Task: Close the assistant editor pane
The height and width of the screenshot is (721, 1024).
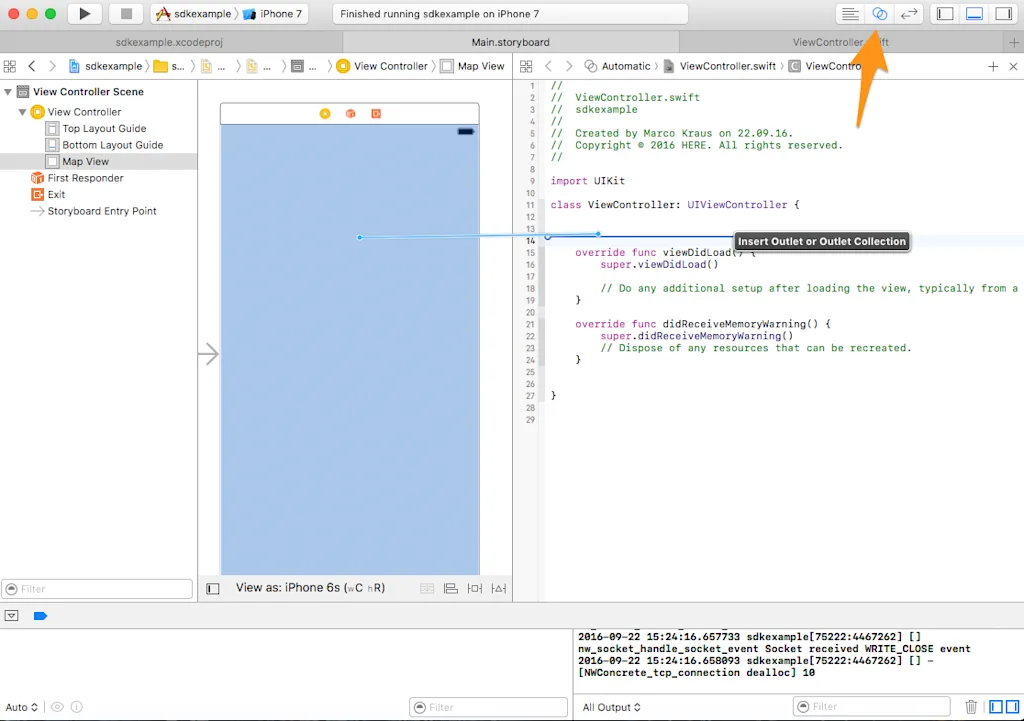Action: coord(1013,66)
